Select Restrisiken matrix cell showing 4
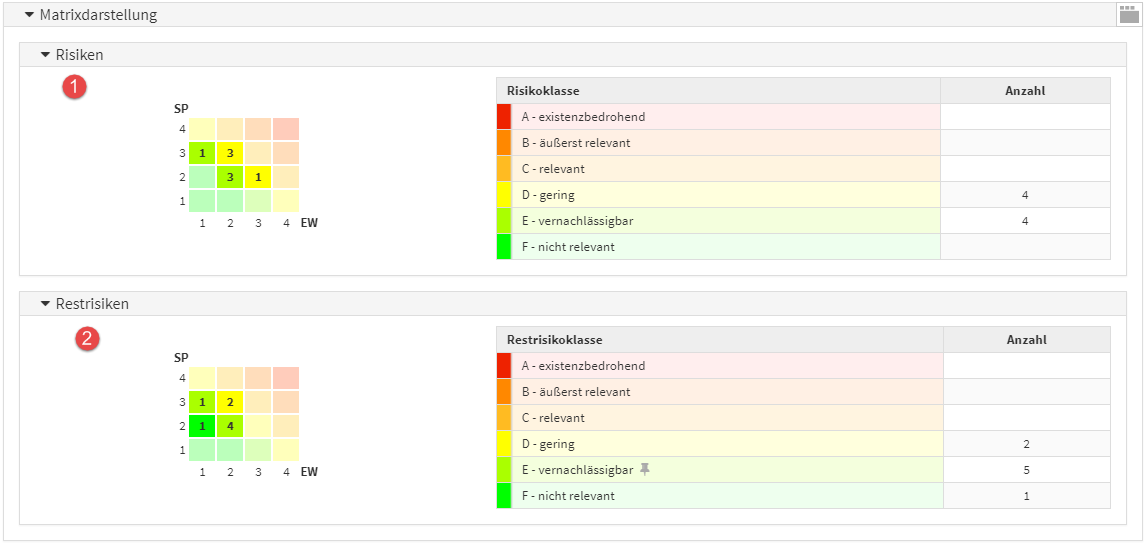 pyautogui.click(x=230, y=426)
